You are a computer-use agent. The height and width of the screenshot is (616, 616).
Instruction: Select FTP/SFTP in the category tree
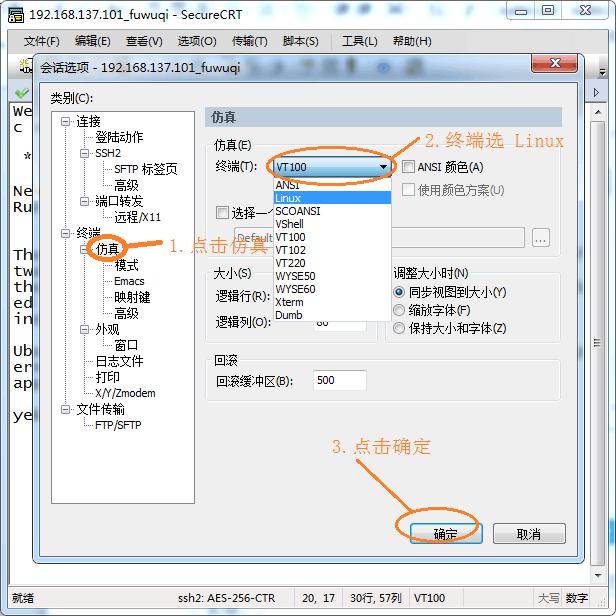point(118,425)
